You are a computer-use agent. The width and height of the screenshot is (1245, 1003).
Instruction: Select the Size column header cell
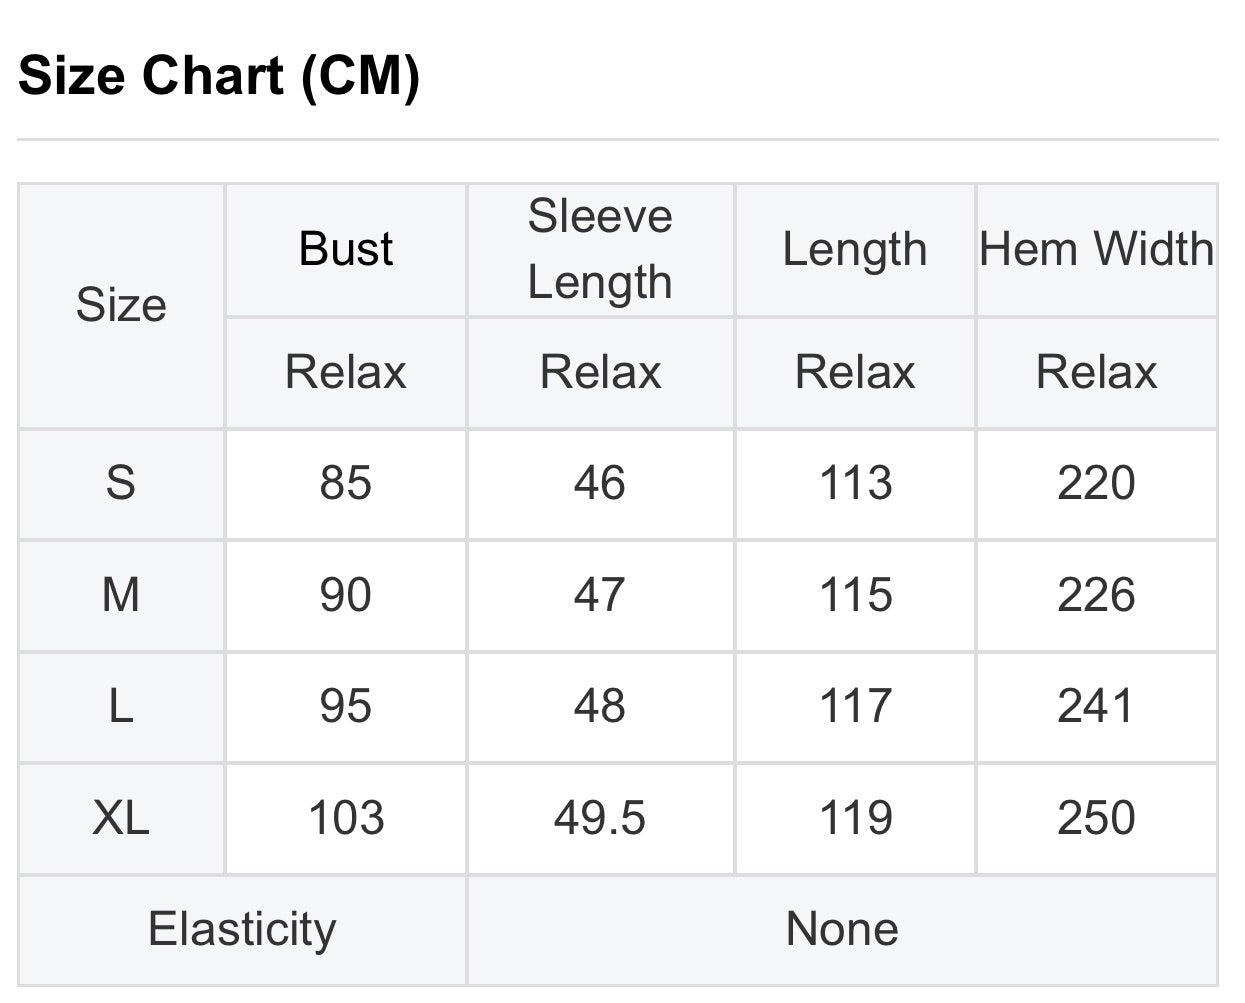click(121, 305)
